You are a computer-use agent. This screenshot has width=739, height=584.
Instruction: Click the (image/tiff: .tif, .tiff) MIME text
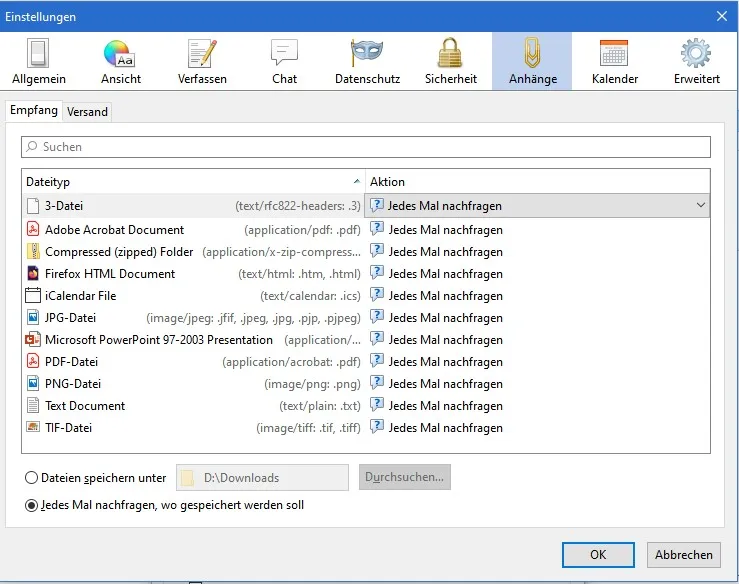(x=308, y=428)
